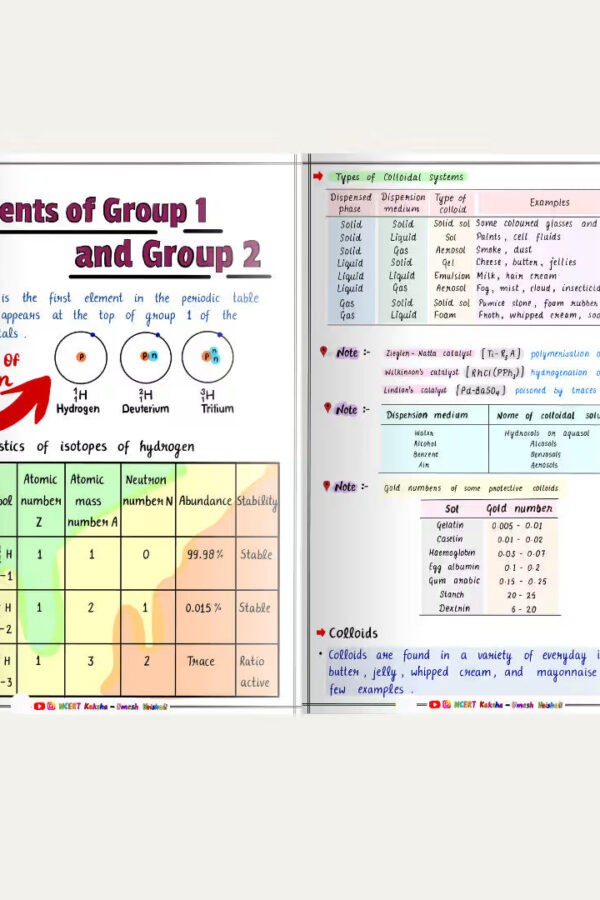Select the 'Atomic mass number A' header
600x900 pixels.
92,500
